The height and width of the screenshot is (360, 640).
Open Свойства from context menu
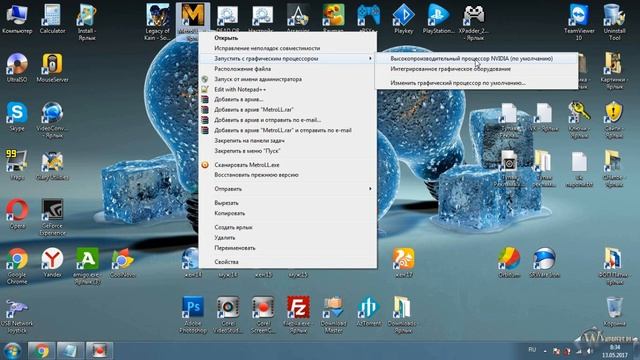[x=287, y=262]
